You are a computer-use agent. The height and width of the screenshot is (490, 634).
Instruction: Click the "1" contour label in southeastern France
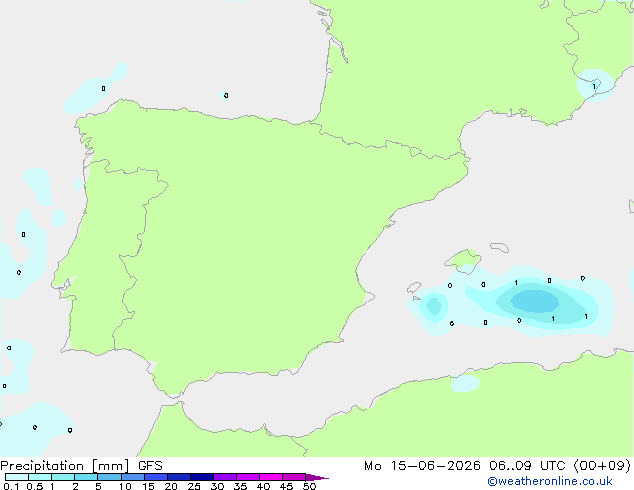point(594,87)
